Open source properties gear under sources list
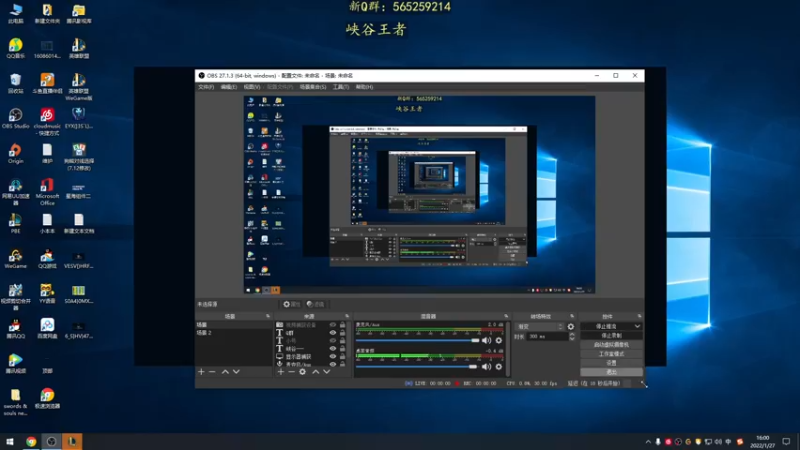The image size is (800, 450). click(303, 372)
